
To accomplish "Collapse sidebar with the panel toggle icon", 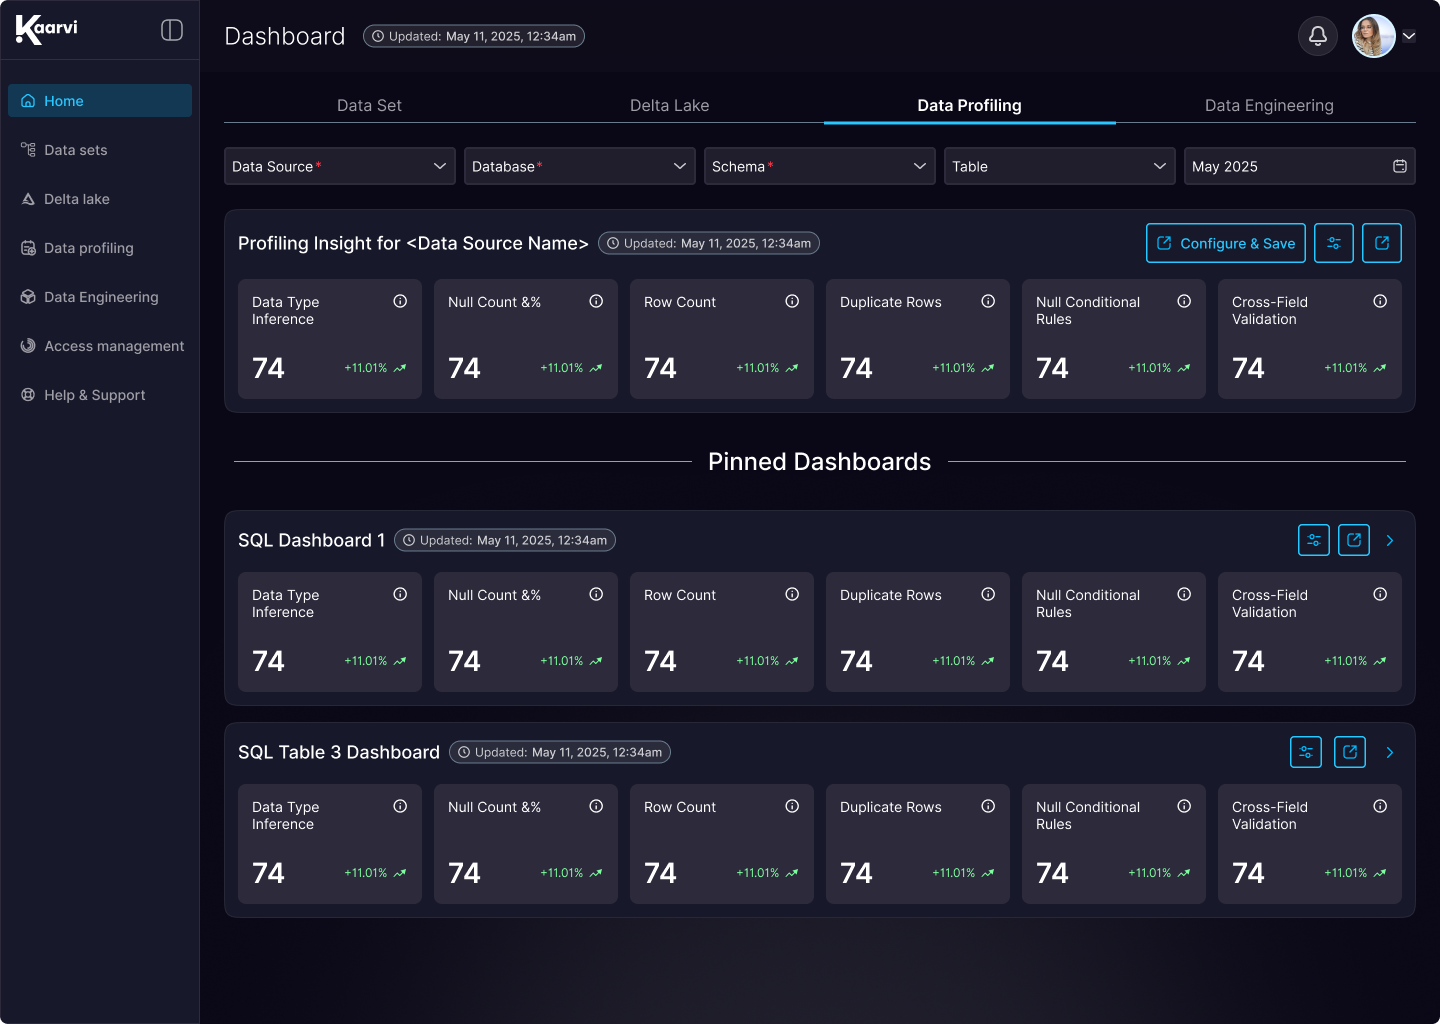I will [x=172, y=30].
